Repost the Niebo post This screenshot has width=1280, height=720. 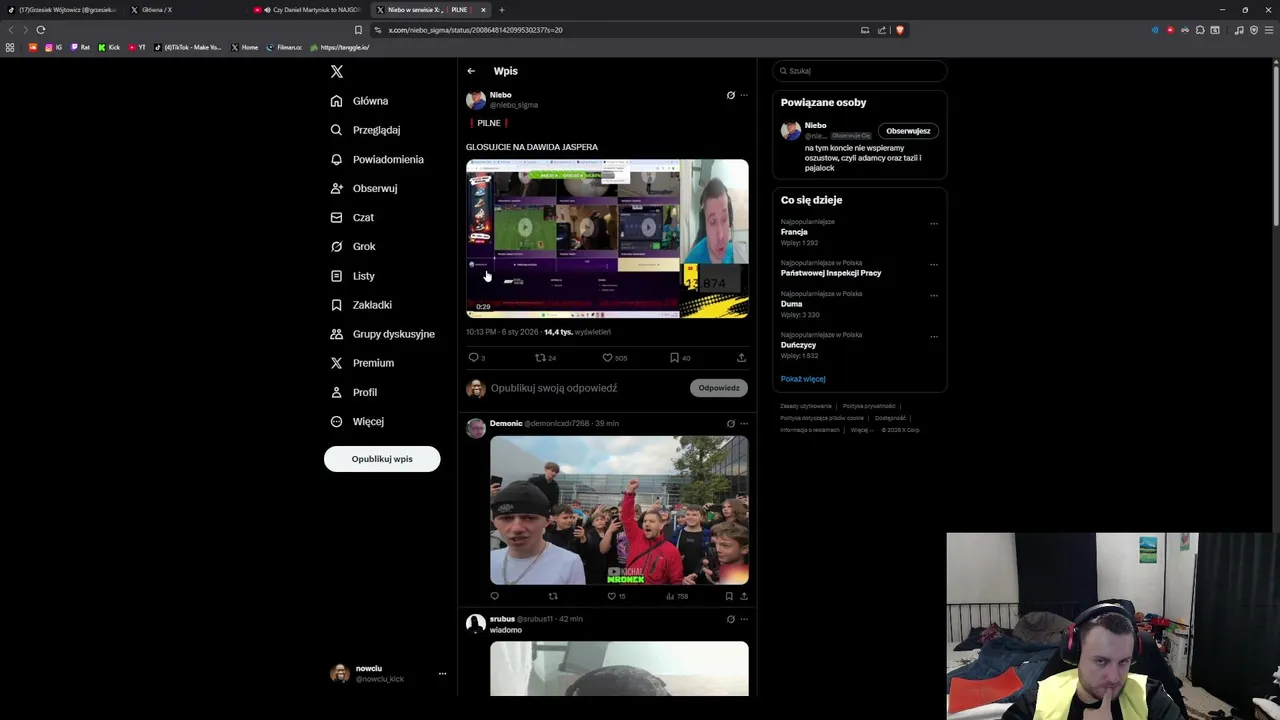coord(540,357)
